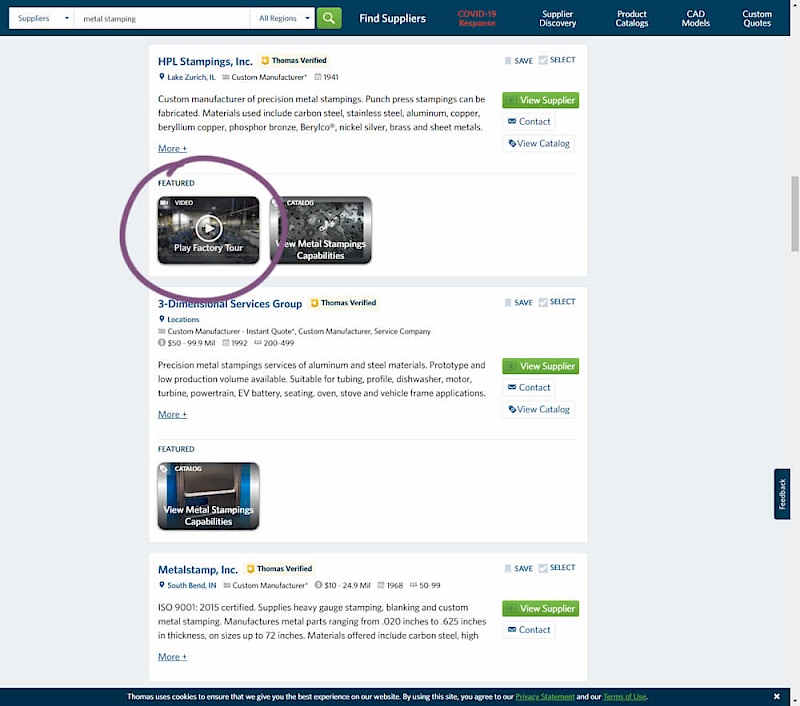Tick Select checkbox for 3-Dimensional Services Group
The width and height of the screenshot is (800, 706).
pyautogui.click(x=543, y=302)
